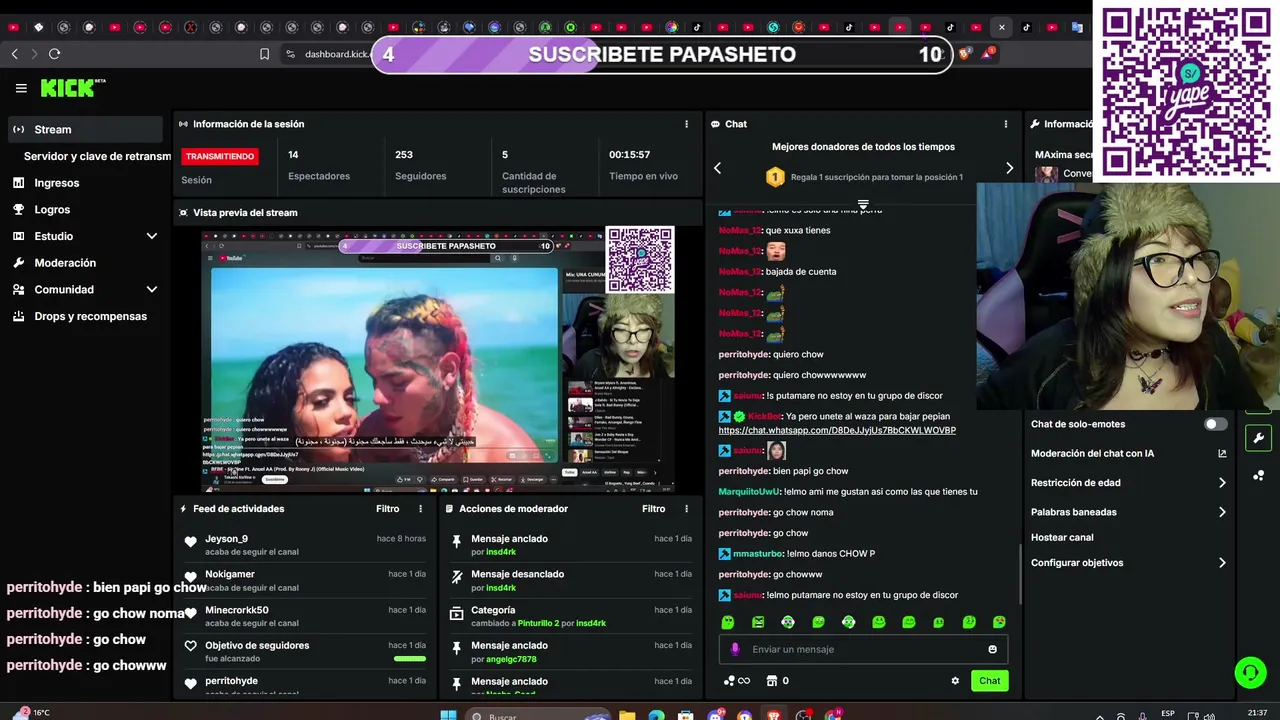Open the emoji picker in the message box
This screenshot has height=720, width=1280.
point(992,649)
